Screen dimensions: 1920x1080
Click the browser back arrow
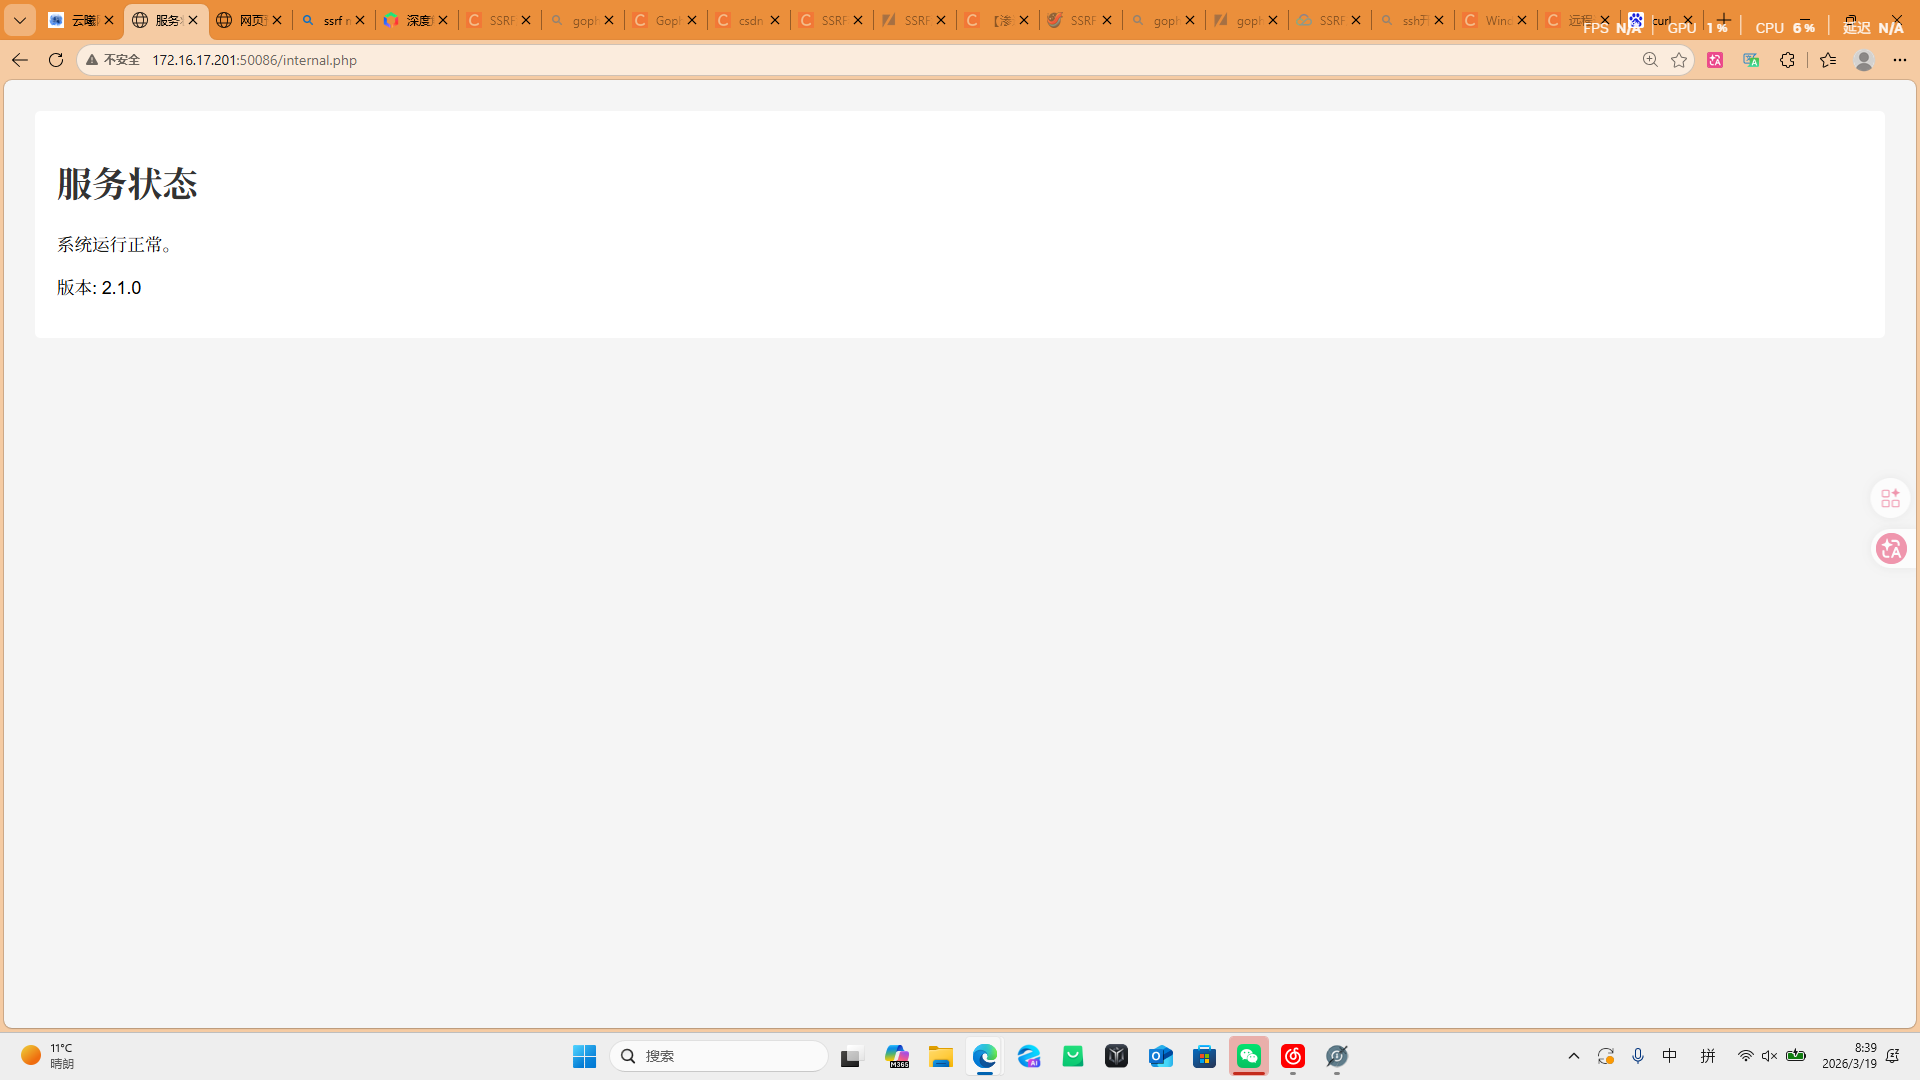pos(19,60)
